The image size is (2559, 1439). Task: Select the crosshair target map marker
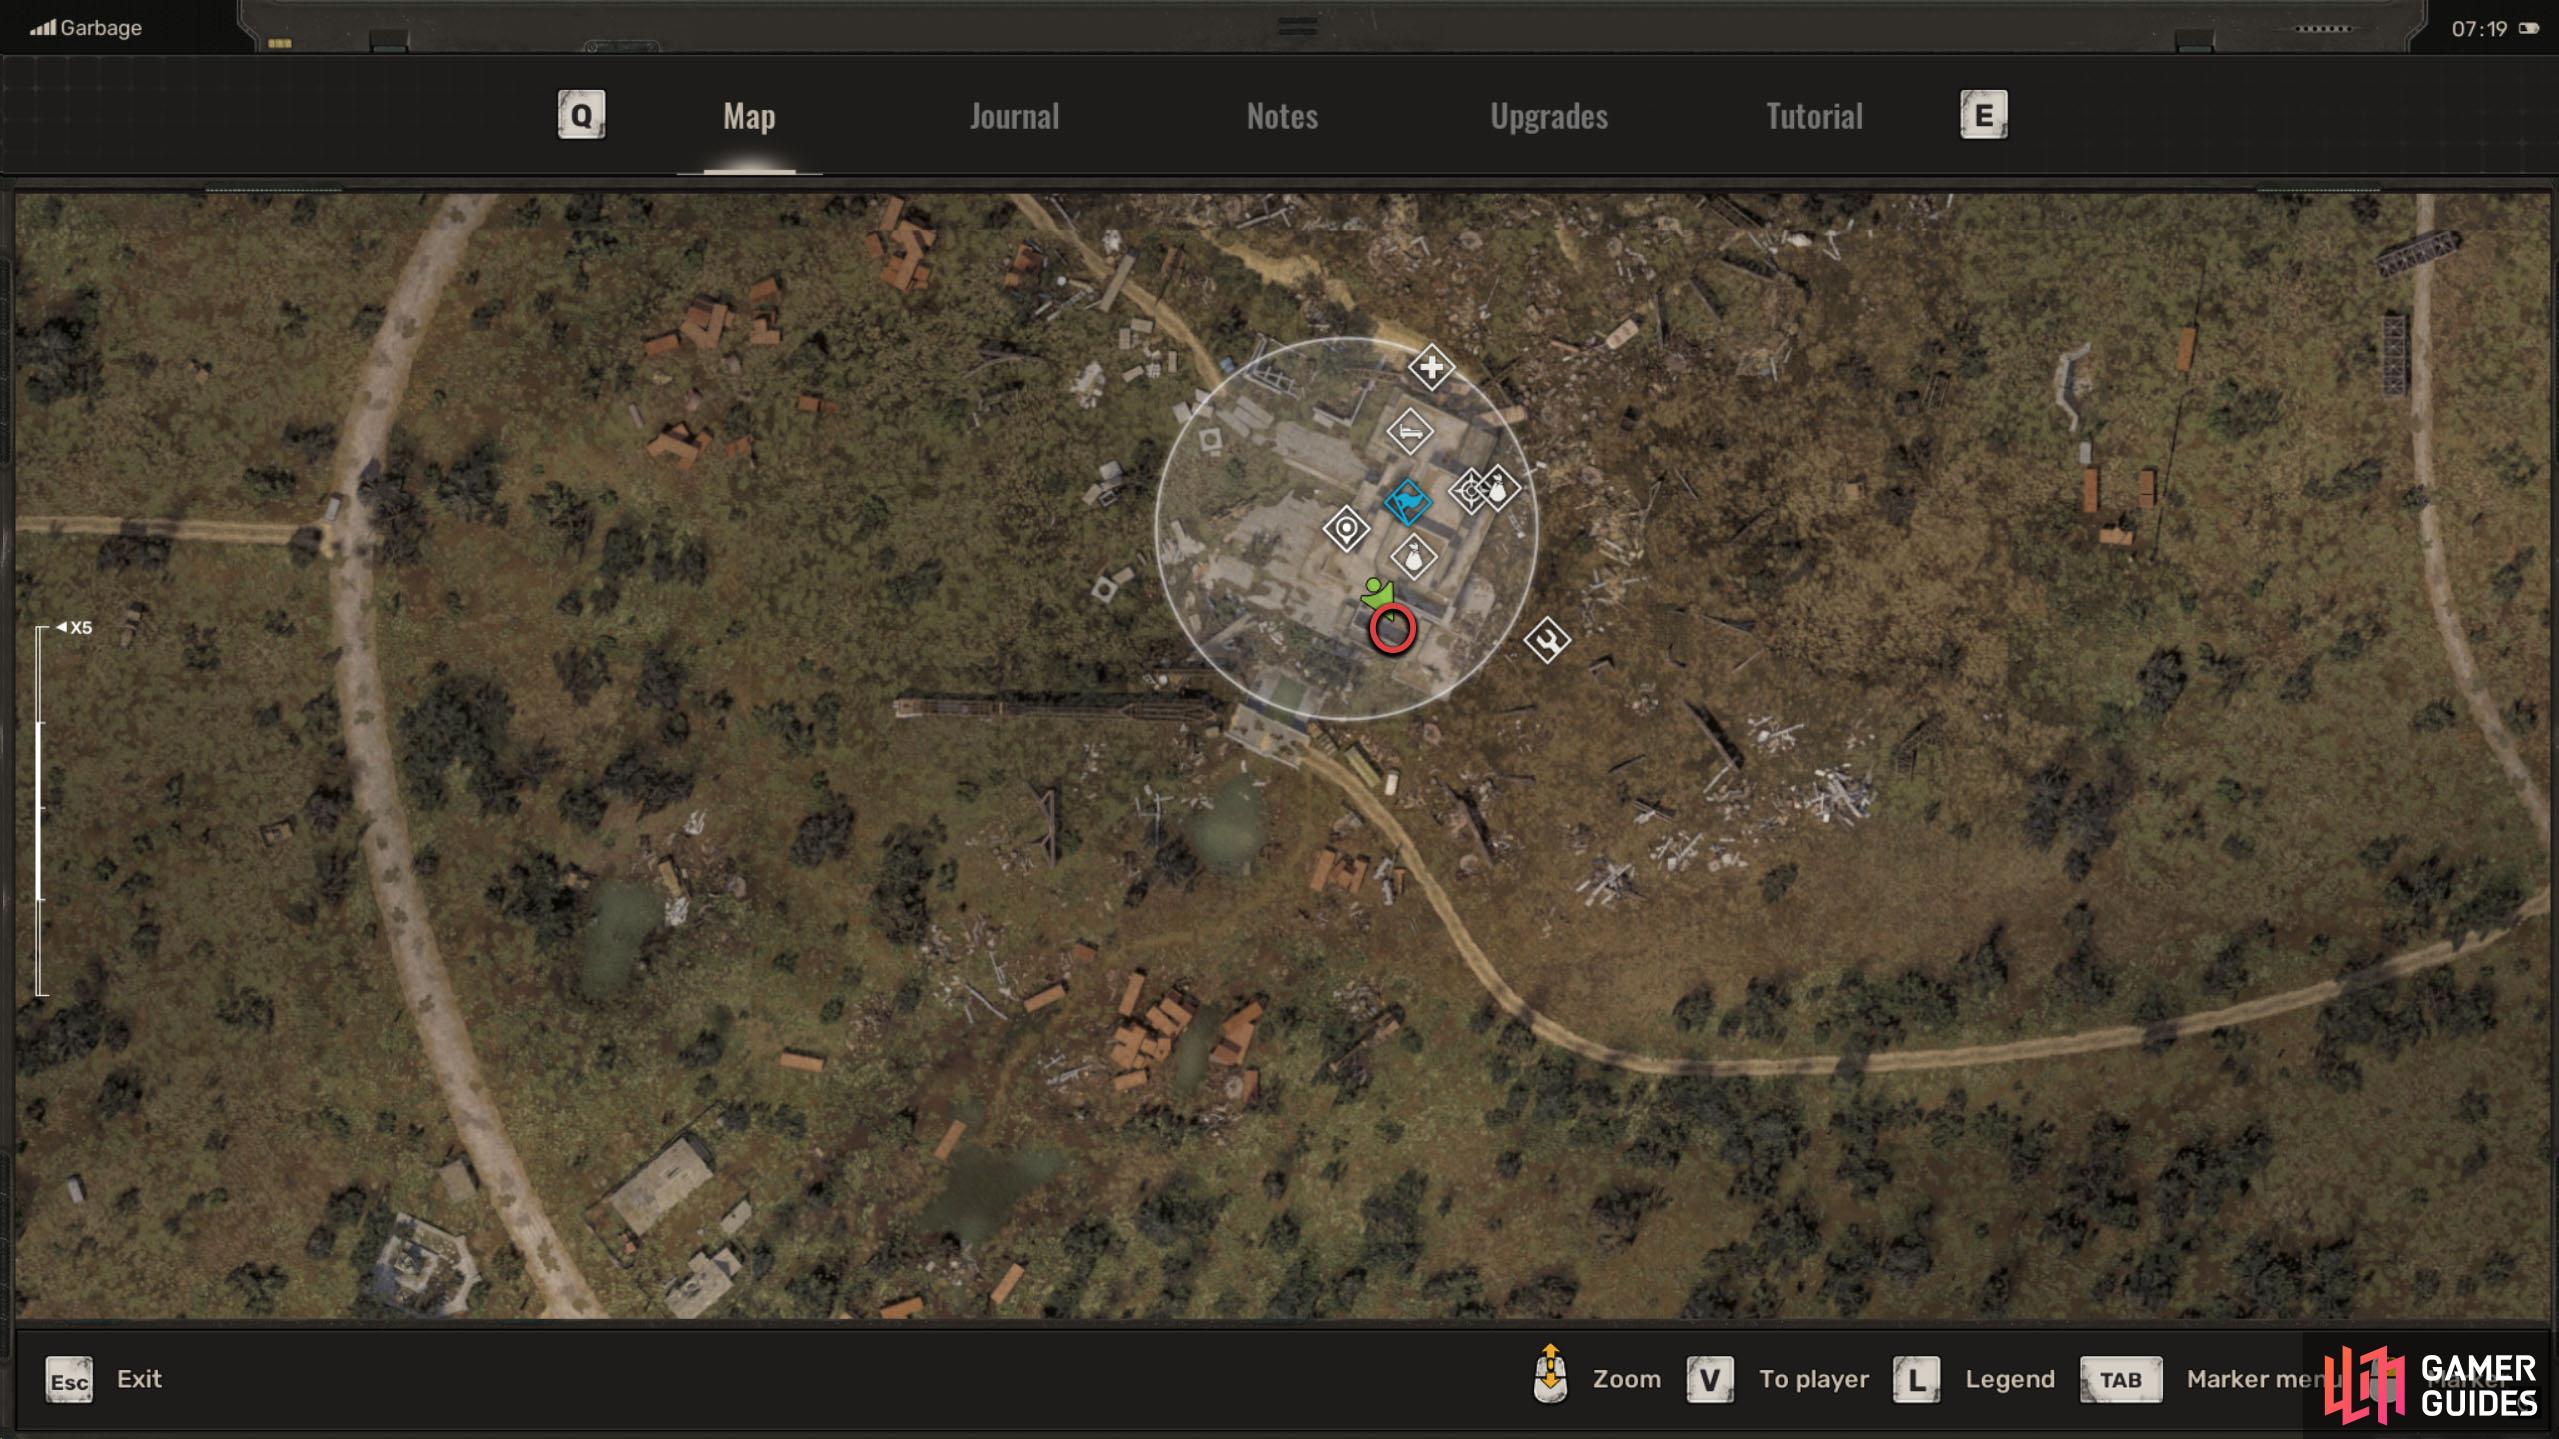click(1471, 490)
